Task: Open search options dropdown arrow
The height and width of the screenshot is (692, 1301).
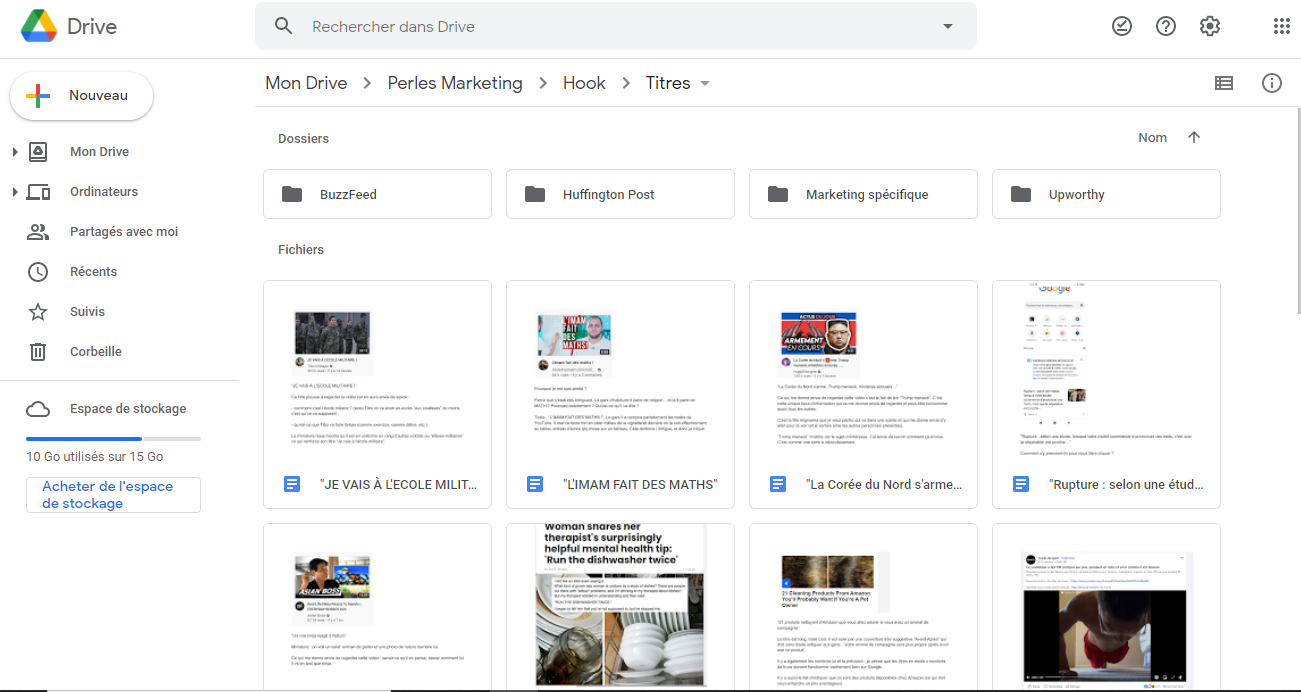Action: (x=948, y=27)
